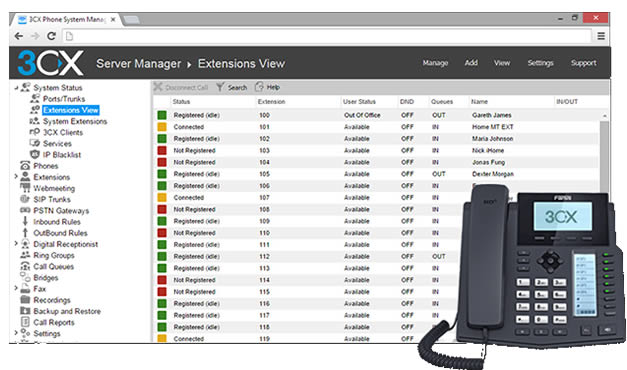Expand the Settings tree node
This screenshot has height=370, width=627.
tap(16, 332)
